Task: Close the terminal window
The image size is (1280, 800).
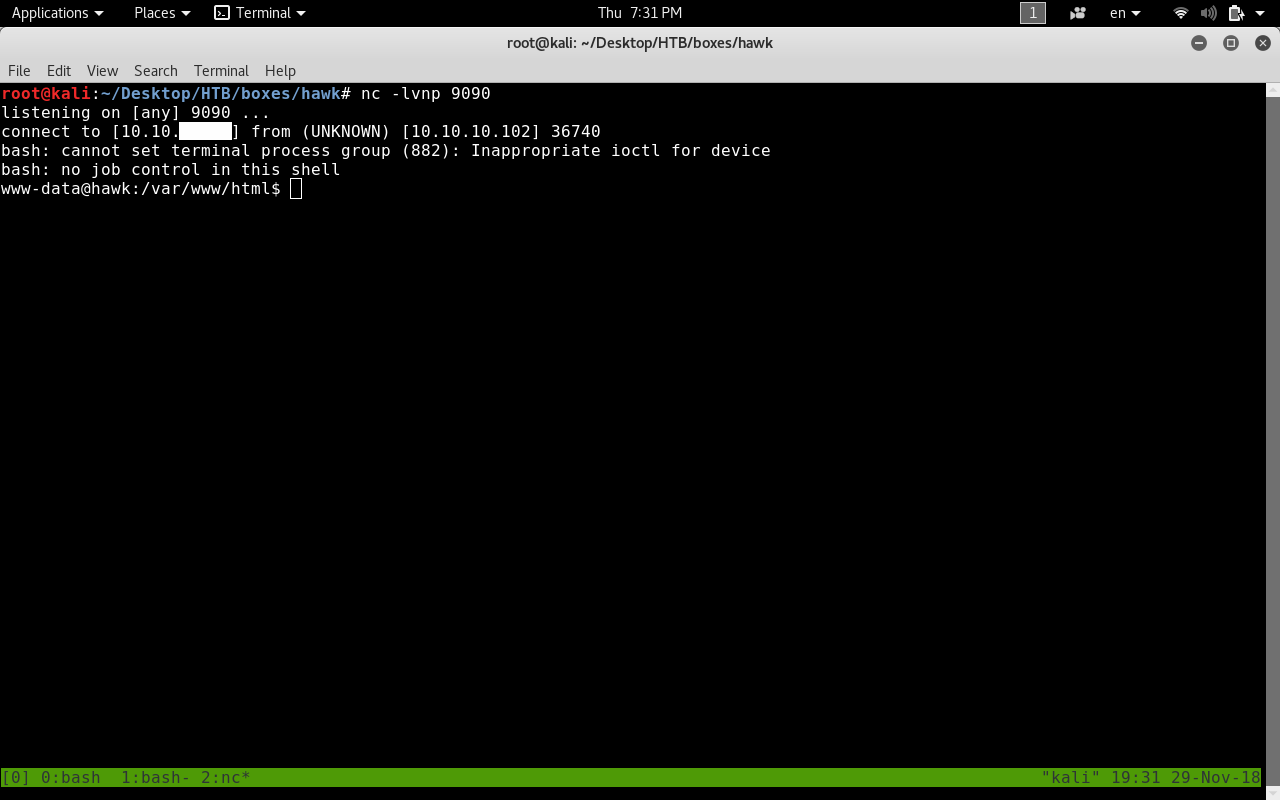Action: (1262, 43)
